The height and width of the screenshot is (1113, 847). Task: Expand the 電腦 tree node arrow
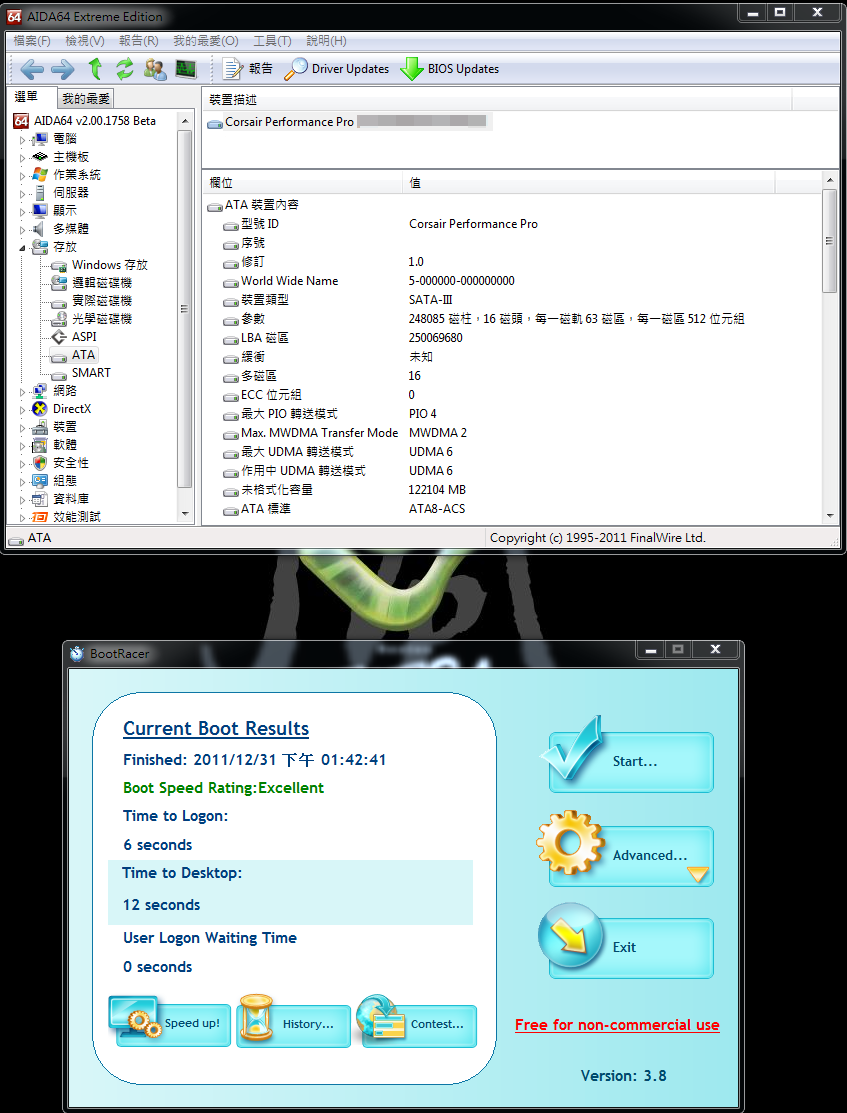tap(23, 140)
